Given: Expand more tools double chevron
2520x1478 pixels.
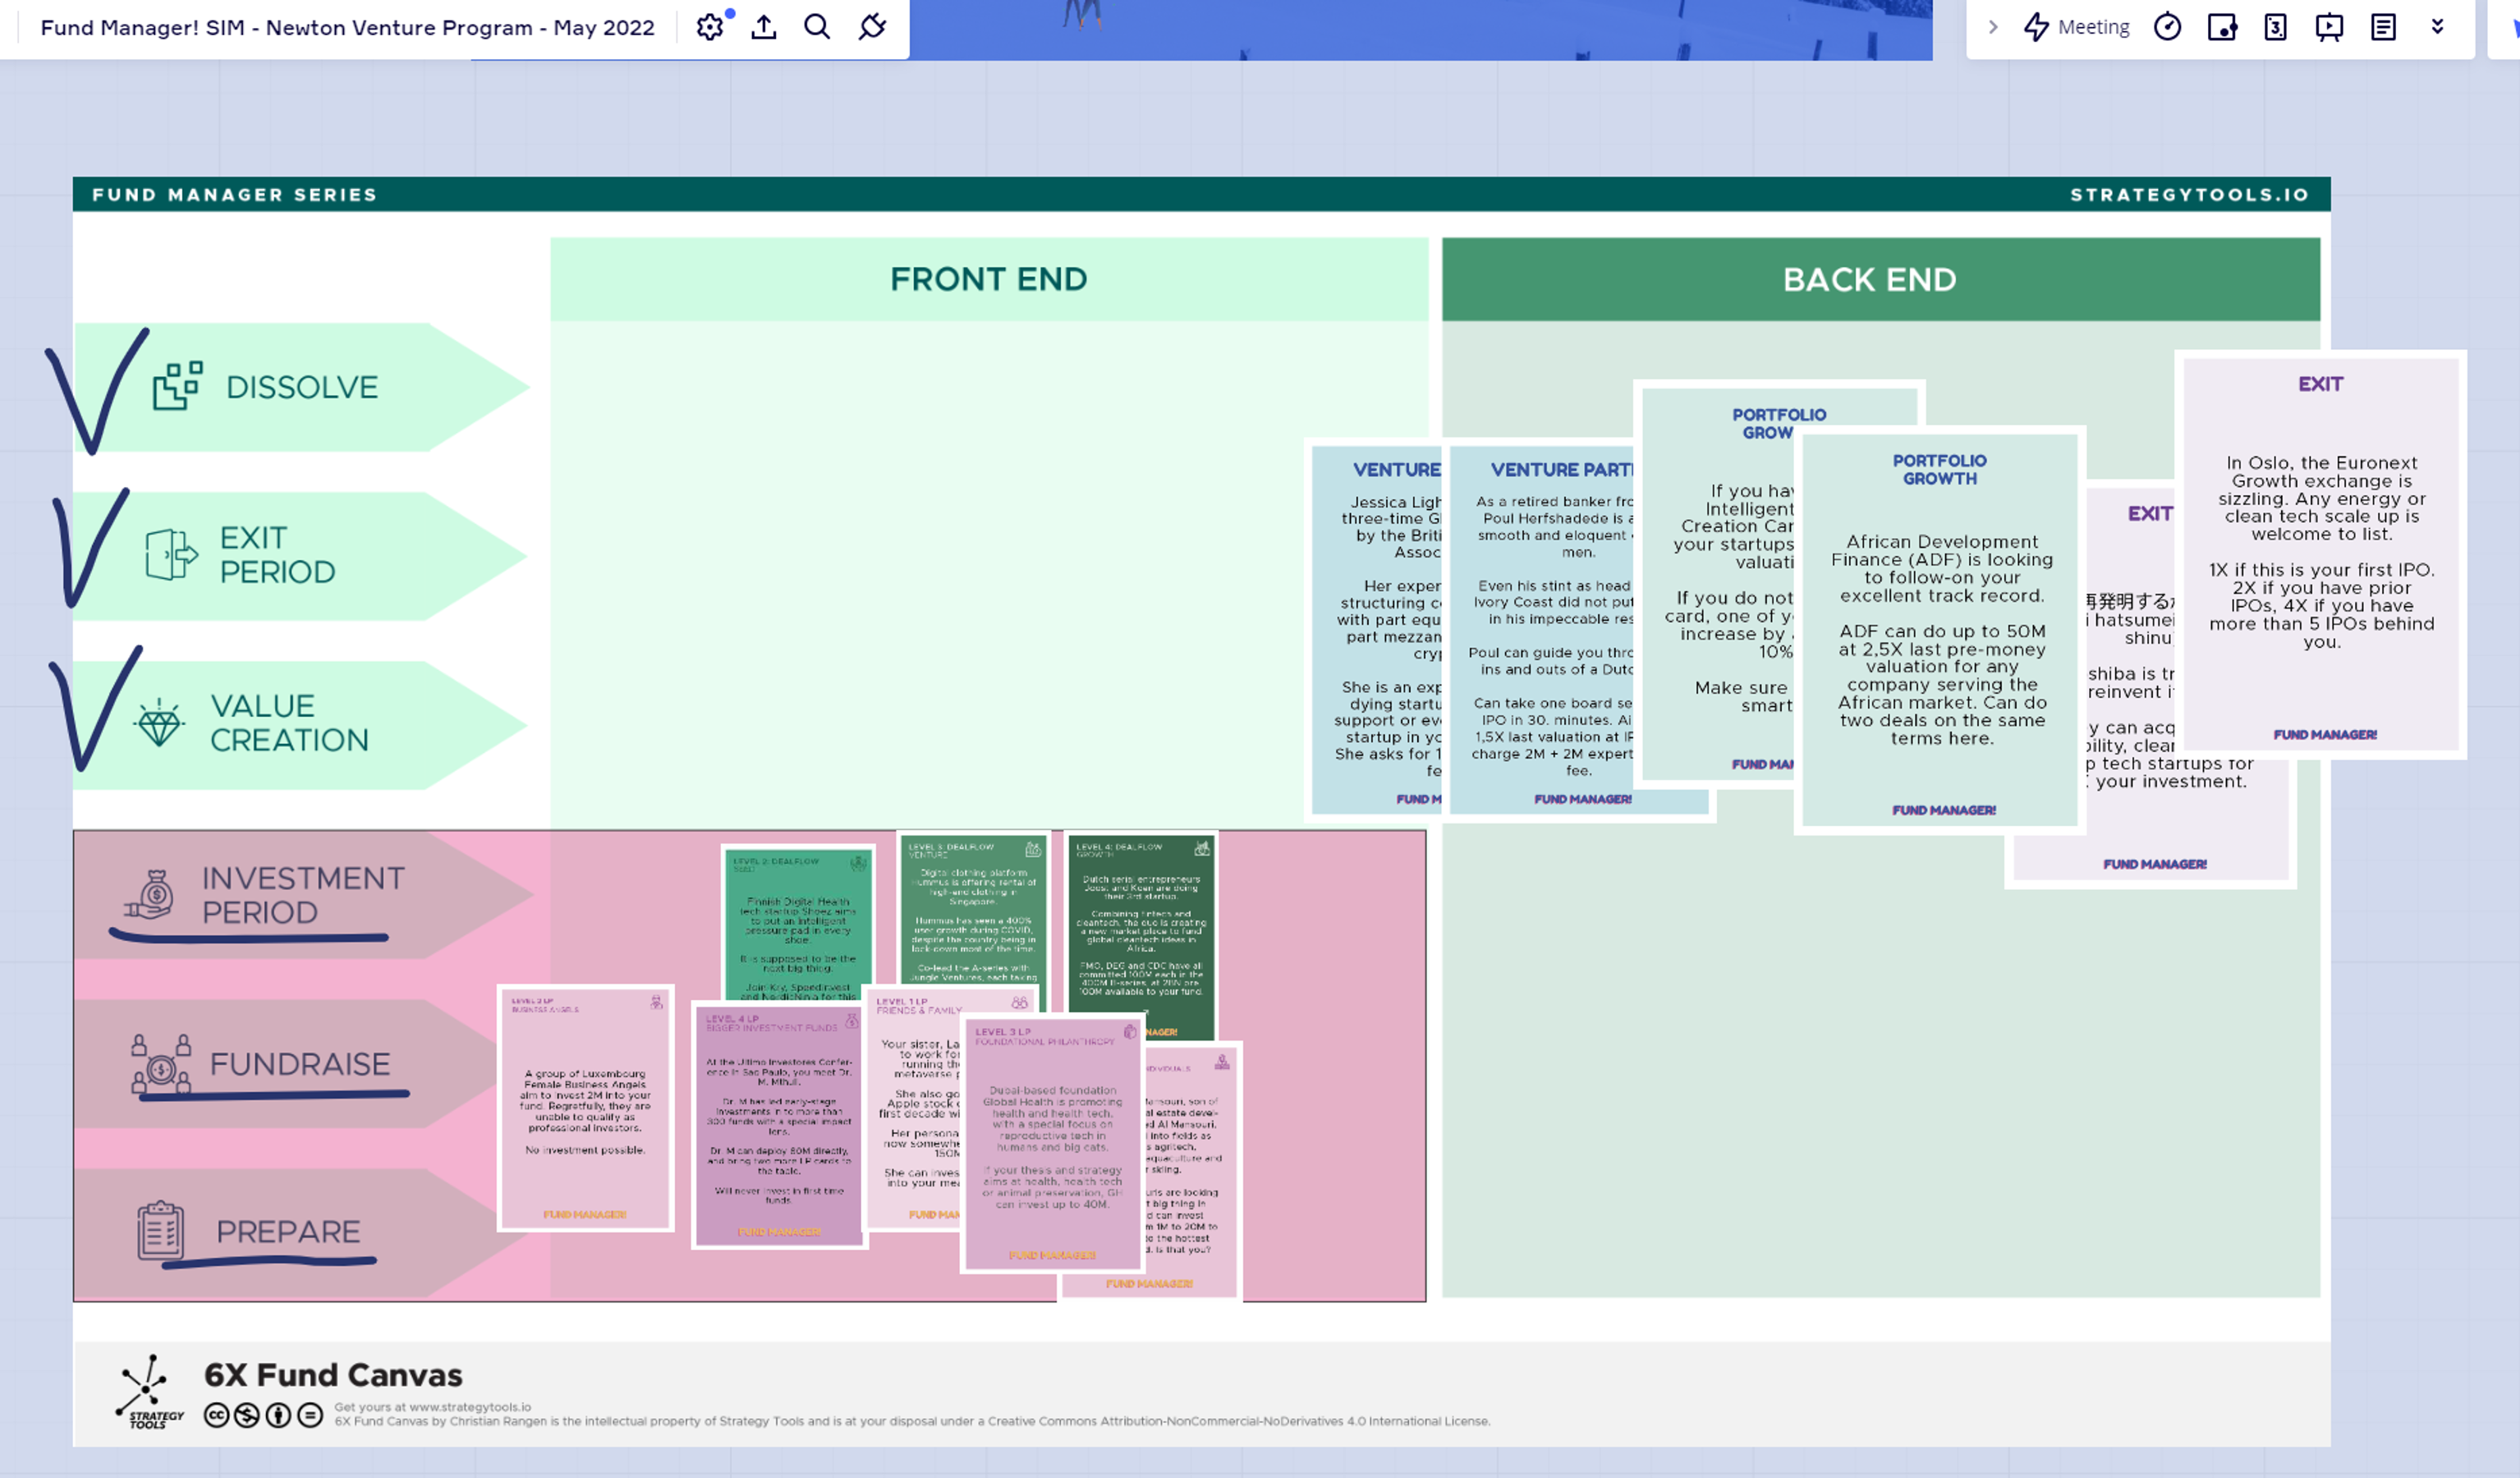Looking at the screenshot, I should coord(2437,27).
